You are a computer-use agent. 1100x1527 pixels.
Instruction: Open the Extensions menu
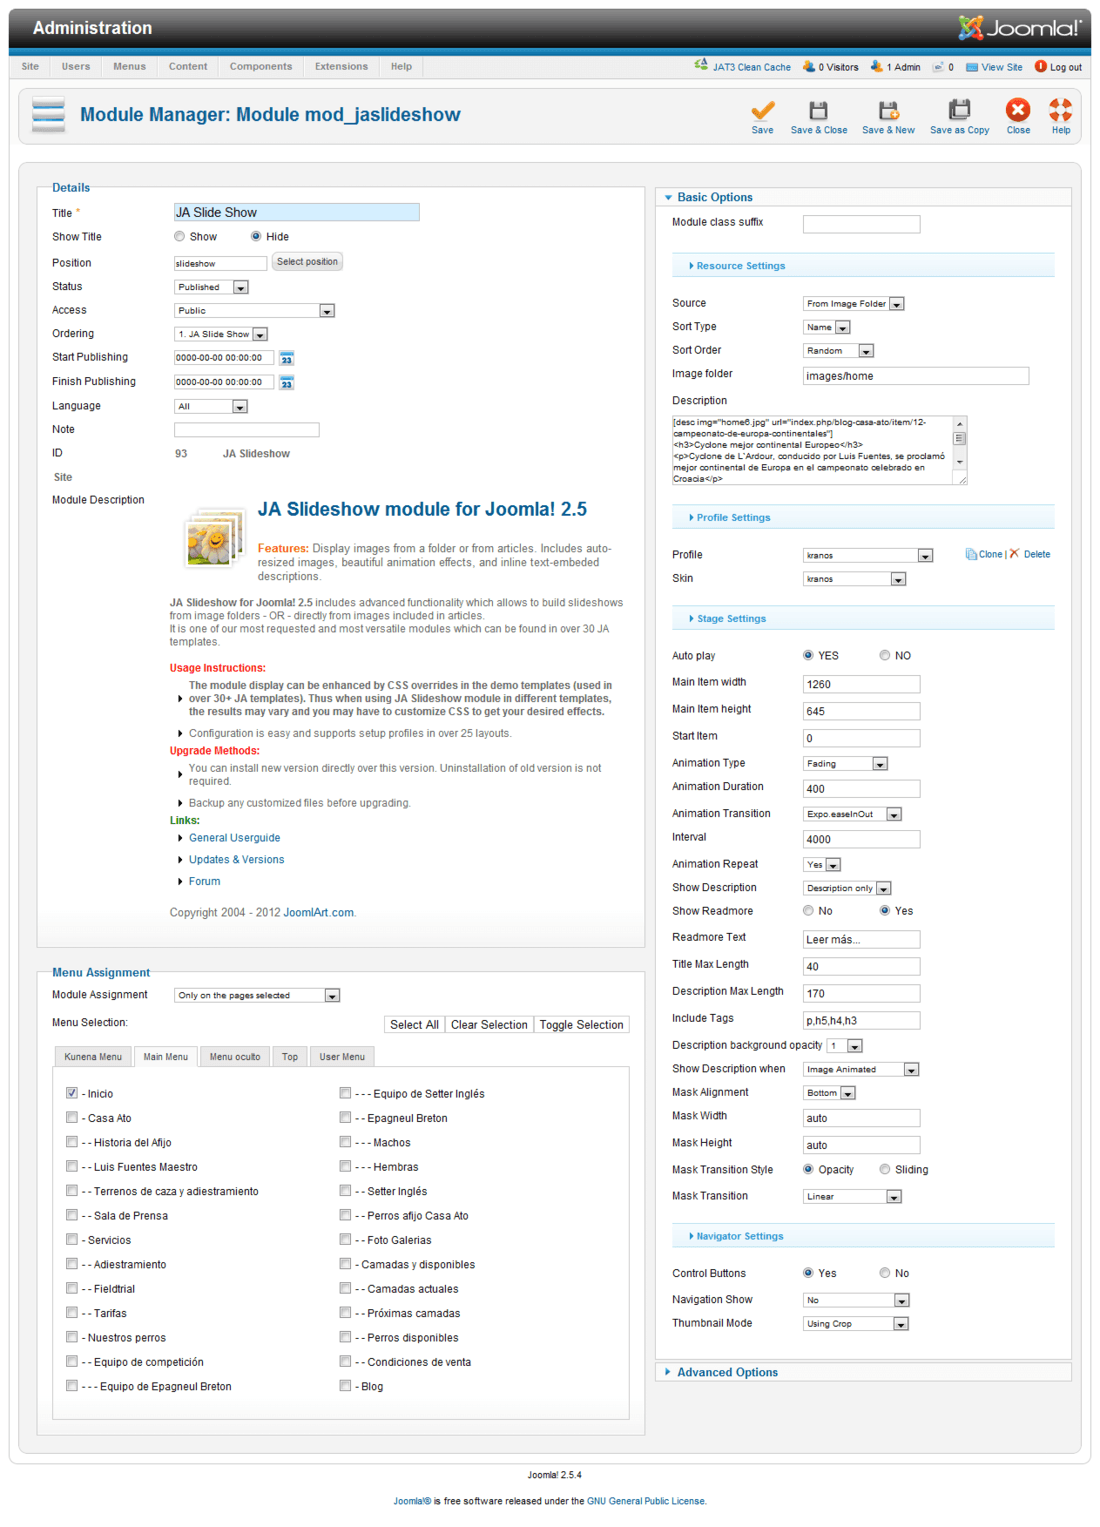click(341, 66)
